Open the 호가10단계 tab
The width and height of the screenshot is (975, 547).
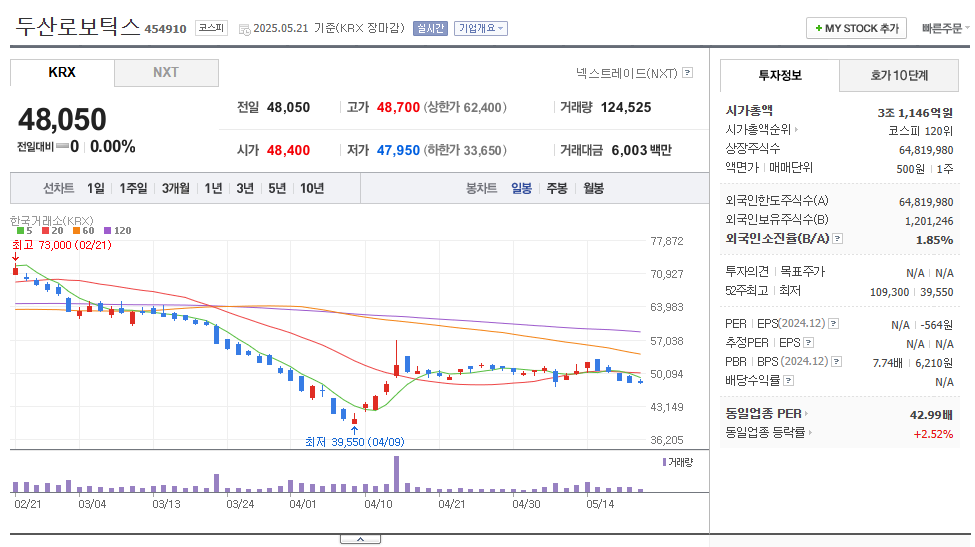(899, 75)
